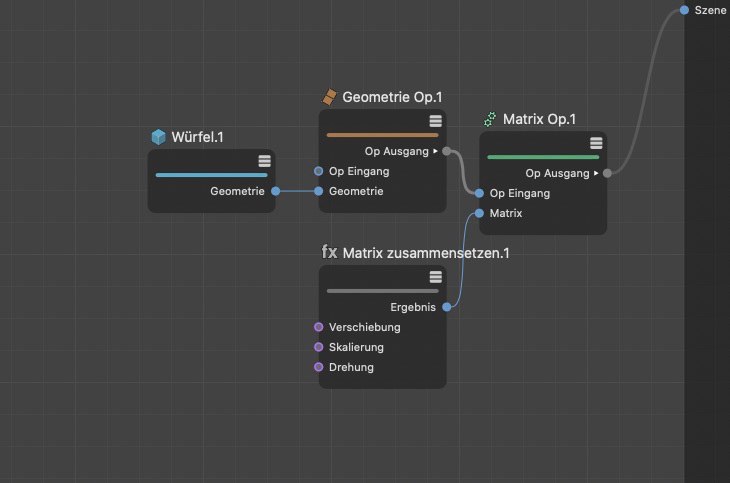Open the Matrix Op.1 node hamburger menu

pyautogui.click(x=596, y=143)
